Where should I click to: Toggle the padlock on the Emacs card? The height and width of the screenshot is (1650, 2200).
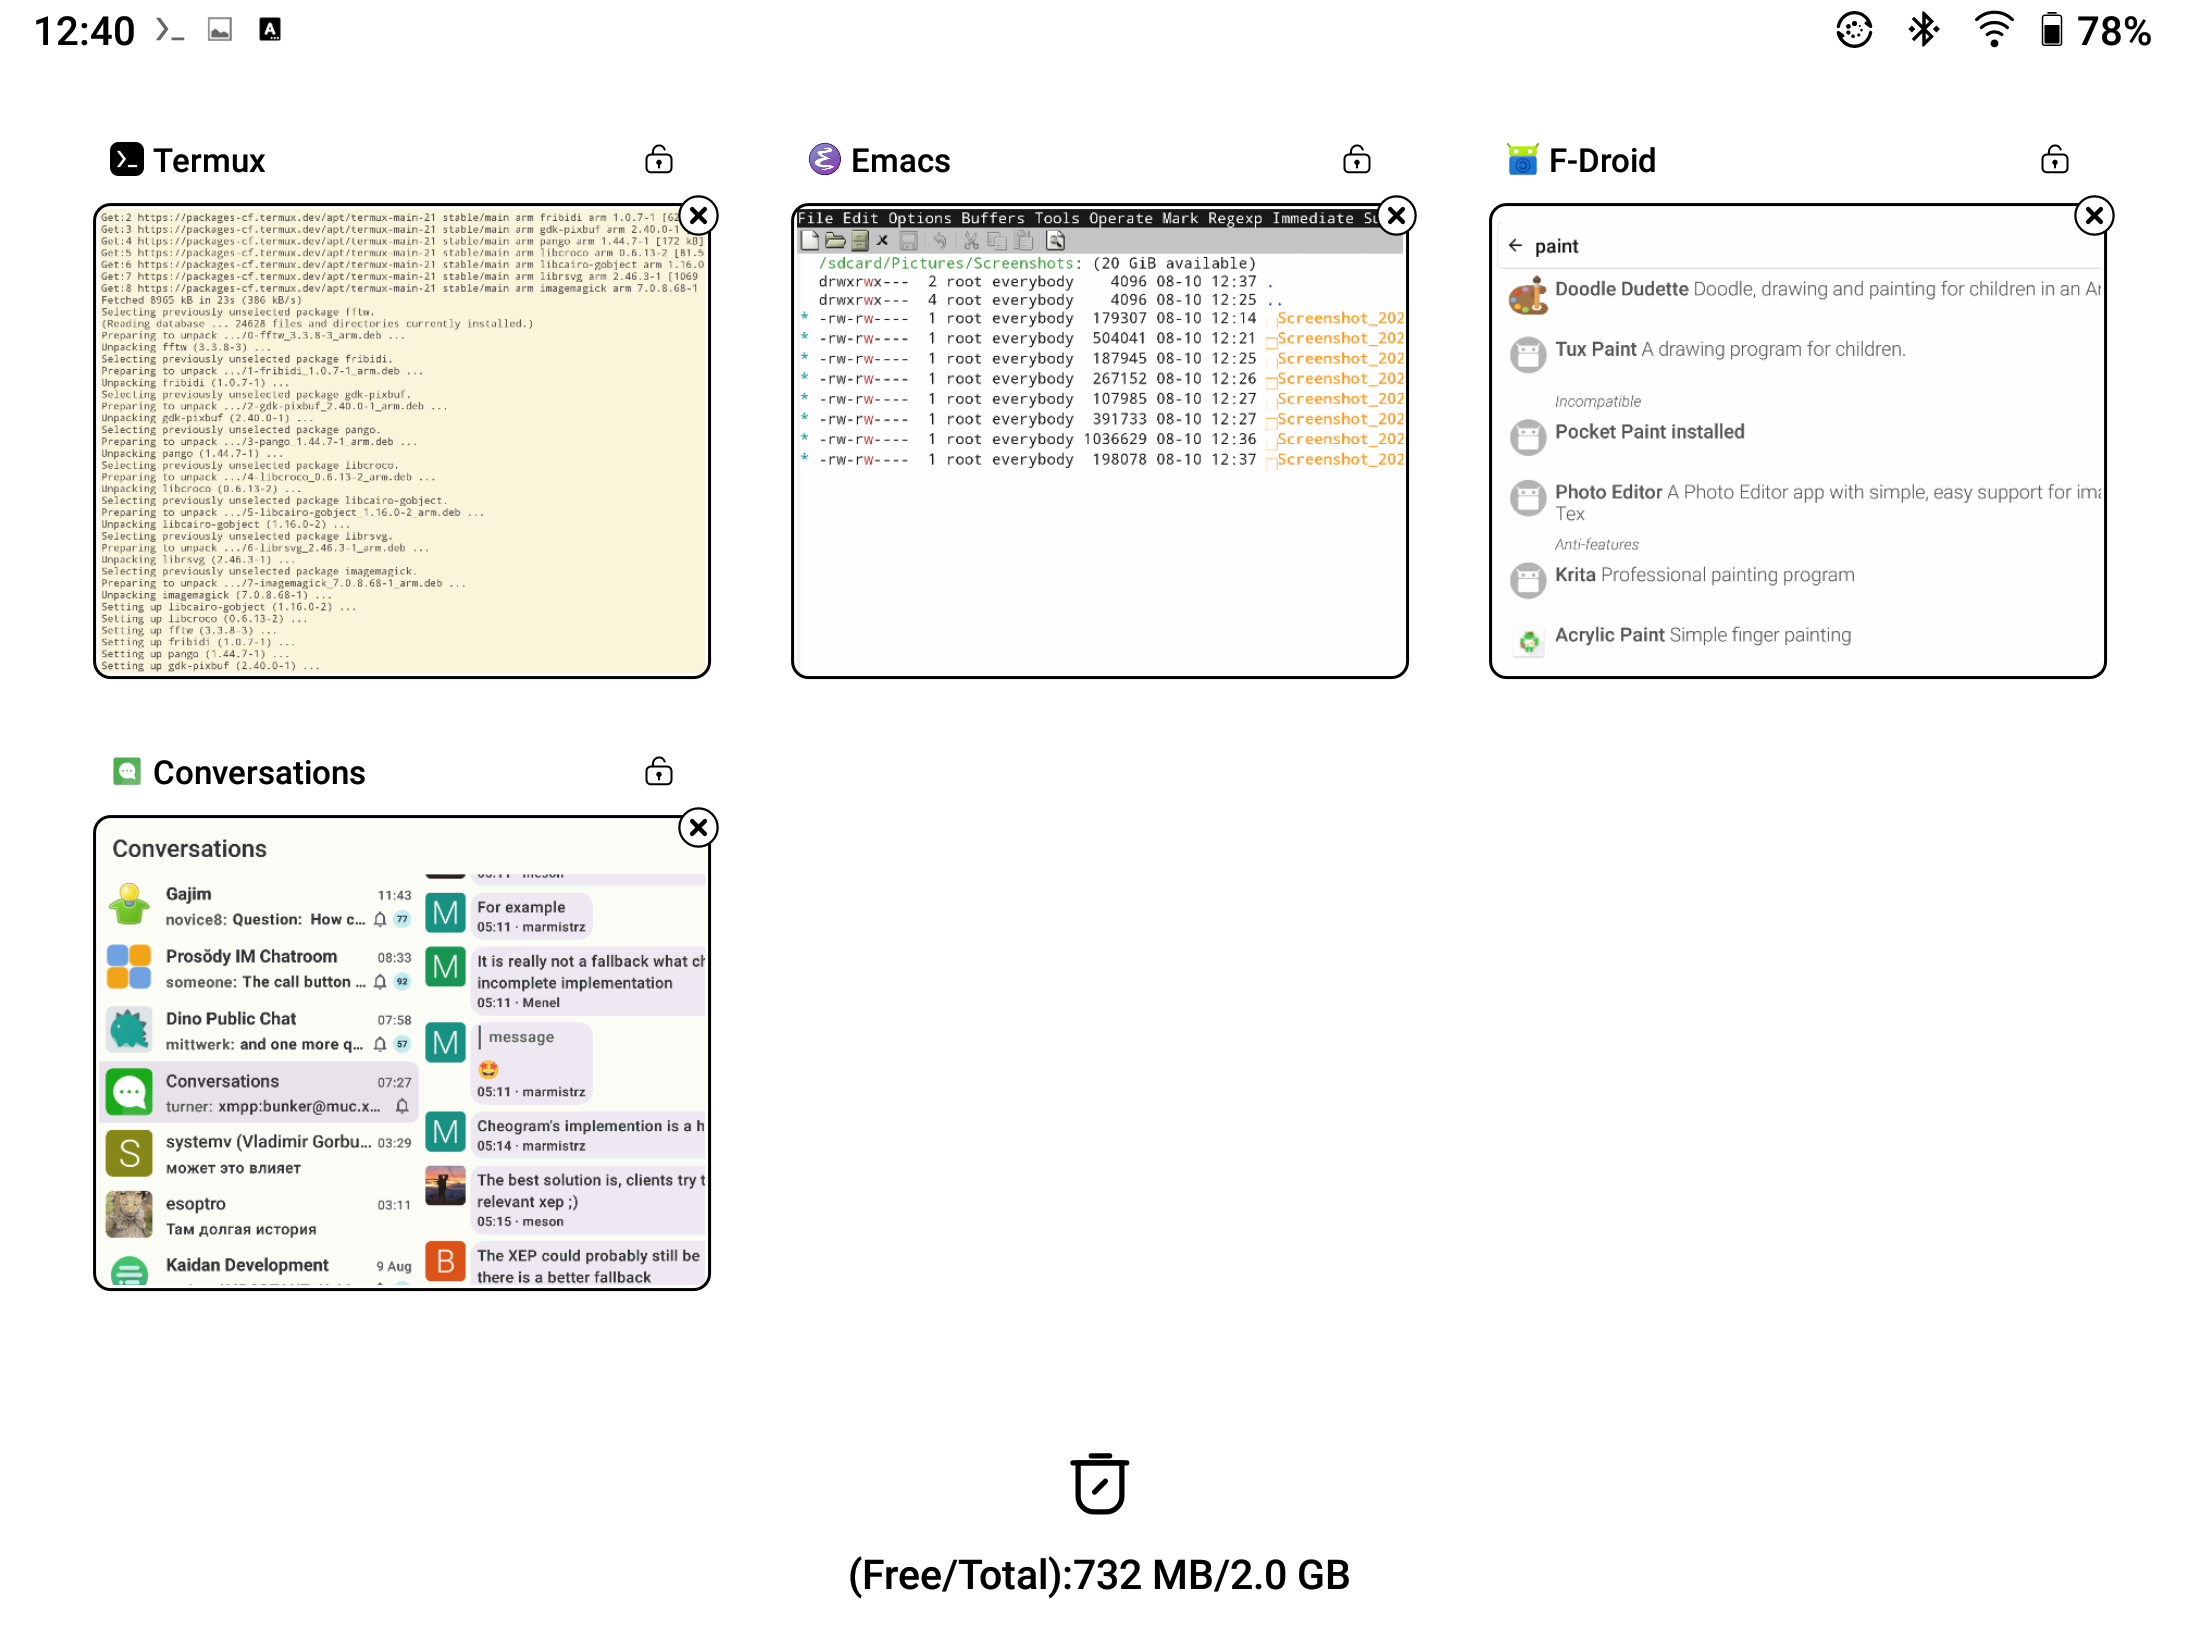tap(1357, 160)
